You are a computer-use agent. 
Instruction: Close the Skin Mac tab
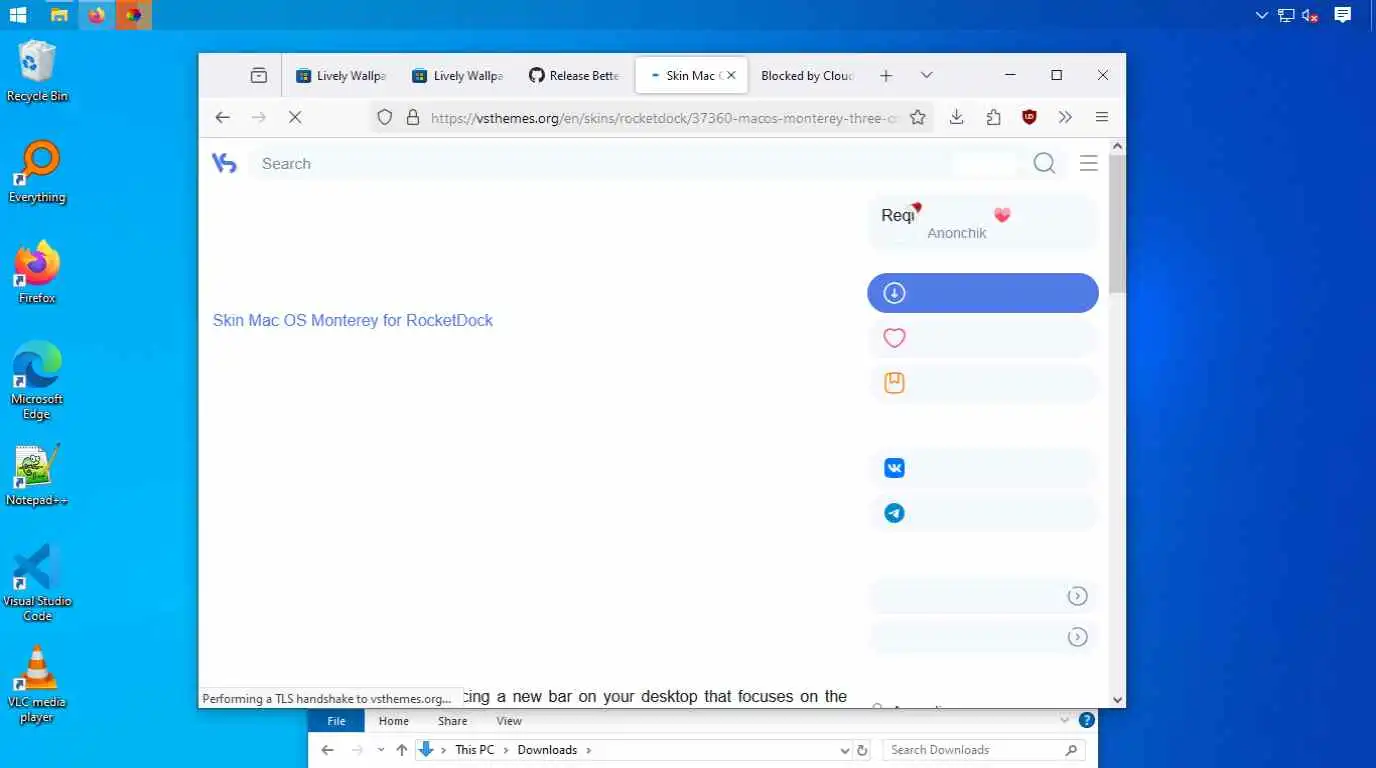[731, 75]
